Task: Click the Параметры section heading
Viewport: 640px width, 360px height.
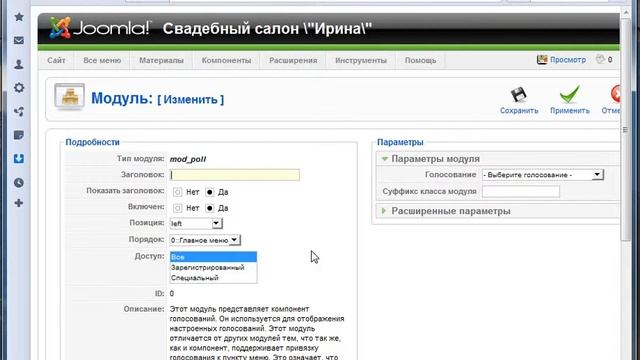Action: [400, 142]
